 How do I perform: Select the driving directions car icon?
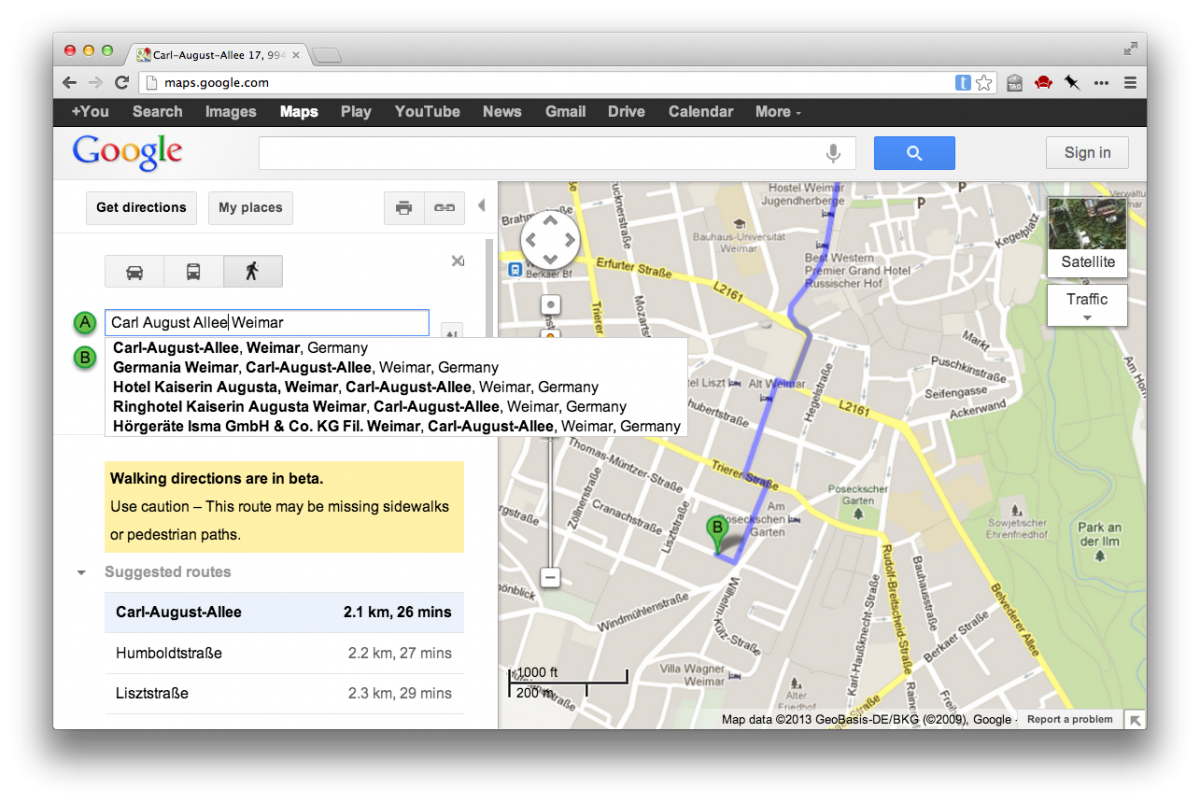[x=134, y=271]
